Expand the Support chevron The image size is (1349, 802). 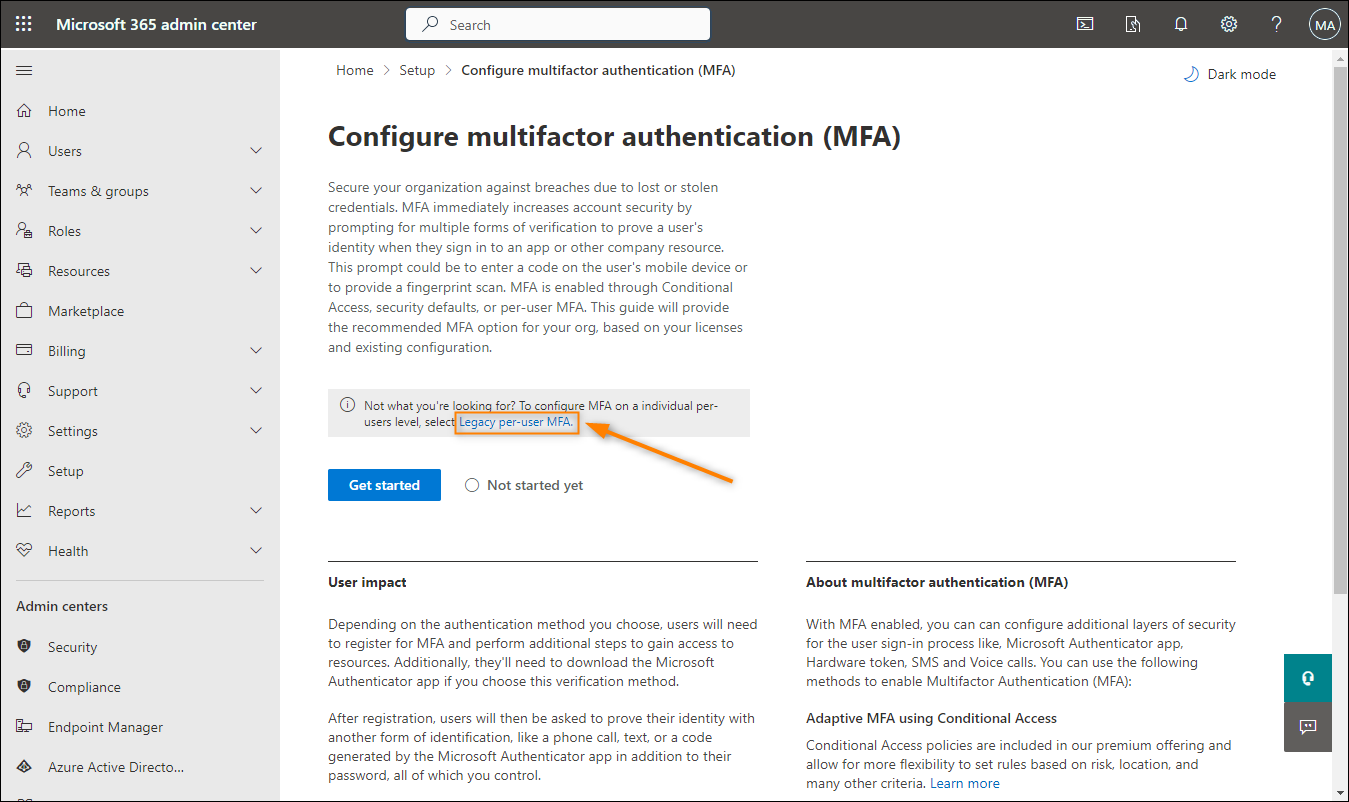(256, 391)
